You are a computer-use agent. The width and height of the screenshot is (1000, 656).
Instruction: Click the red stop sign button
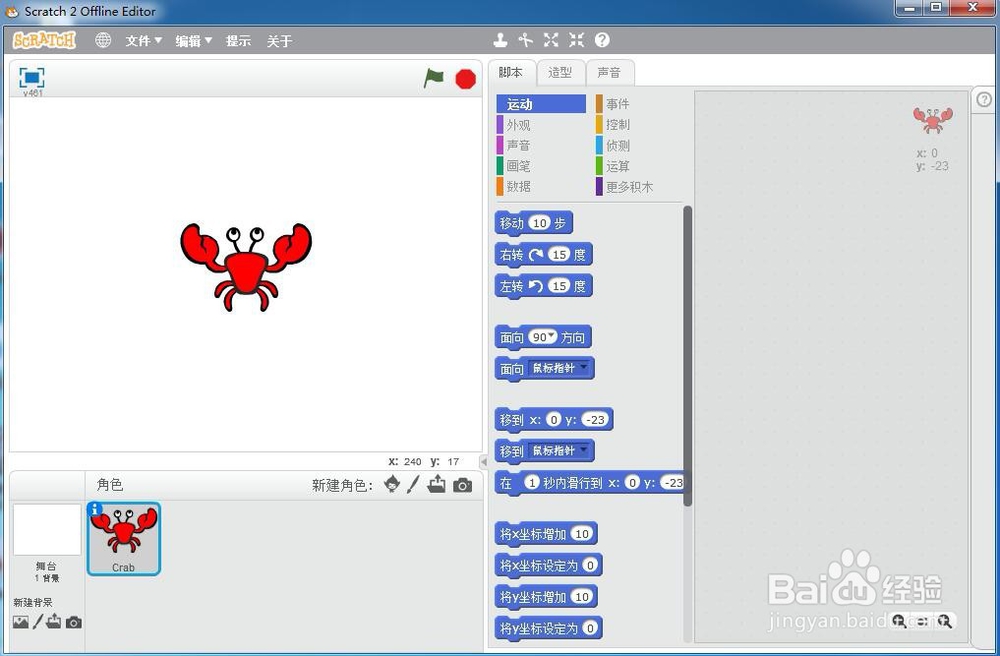(466, 79)
